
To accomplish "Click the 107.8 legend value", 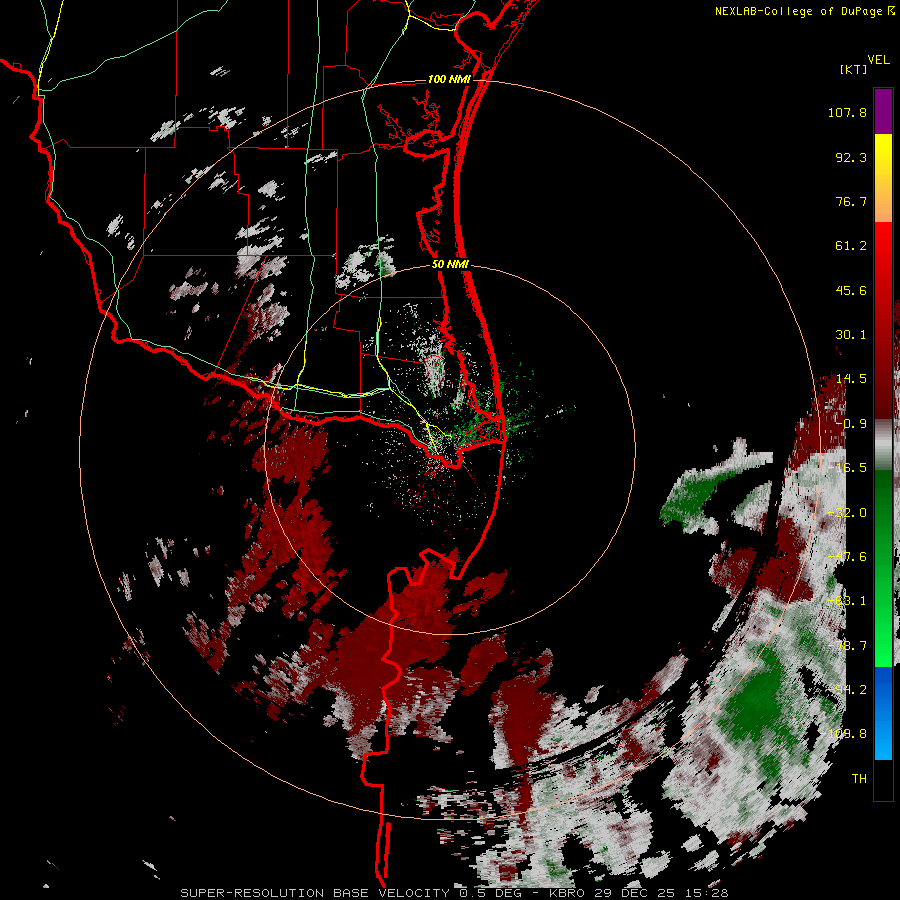I will [x=847, y=112].
